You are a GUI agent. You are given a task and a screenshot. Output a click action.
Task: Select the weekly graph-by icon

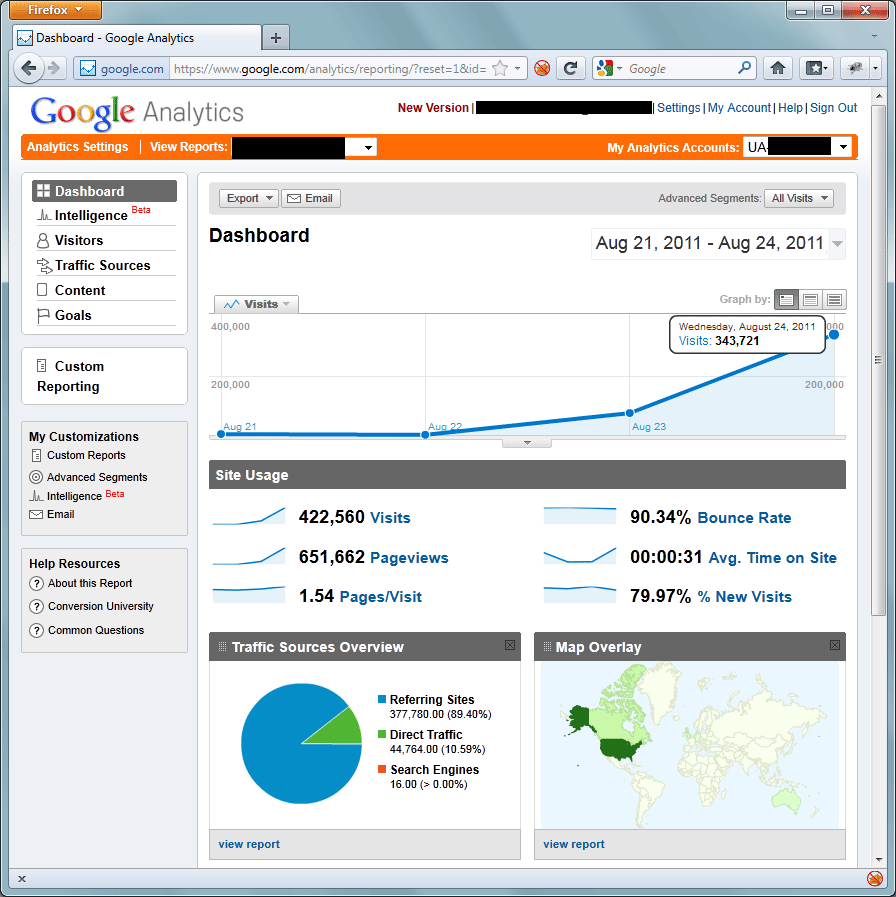[x=810, y=299]
